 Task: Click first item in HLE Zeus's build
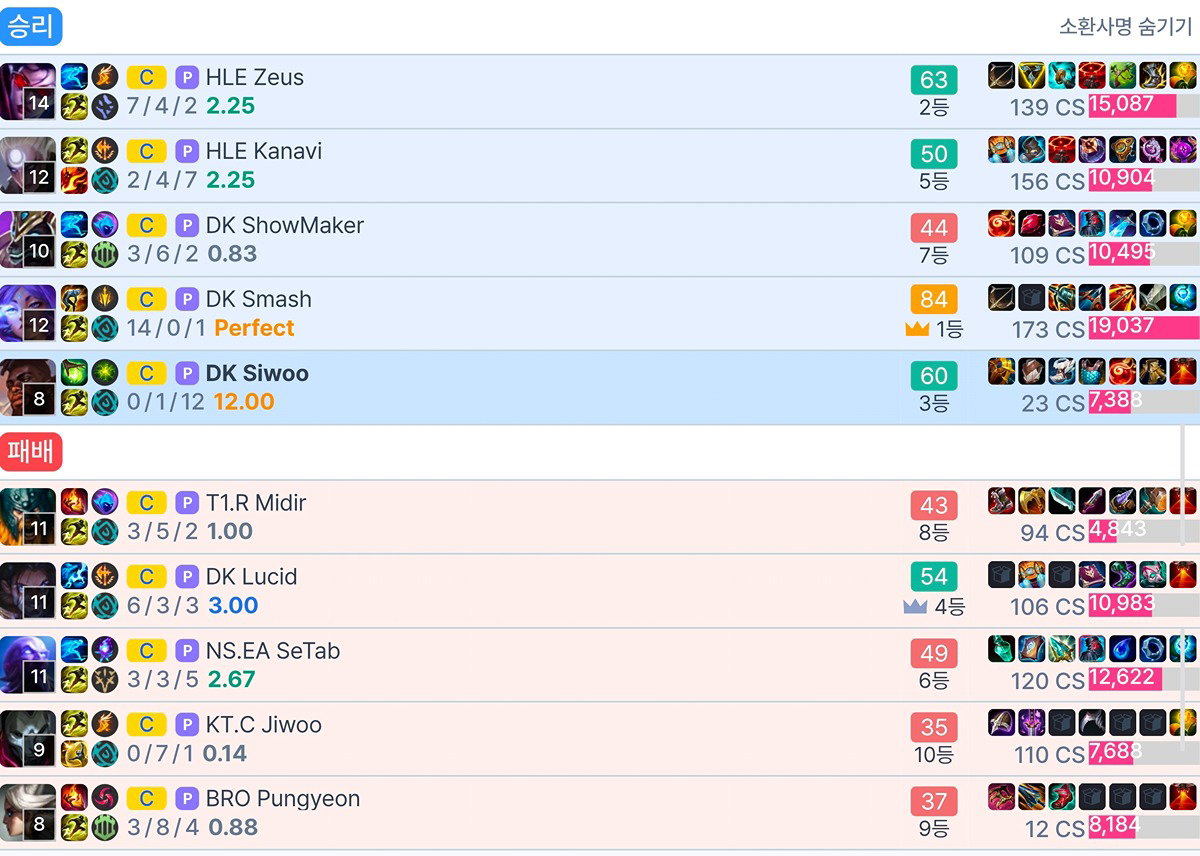[1002, 76]
